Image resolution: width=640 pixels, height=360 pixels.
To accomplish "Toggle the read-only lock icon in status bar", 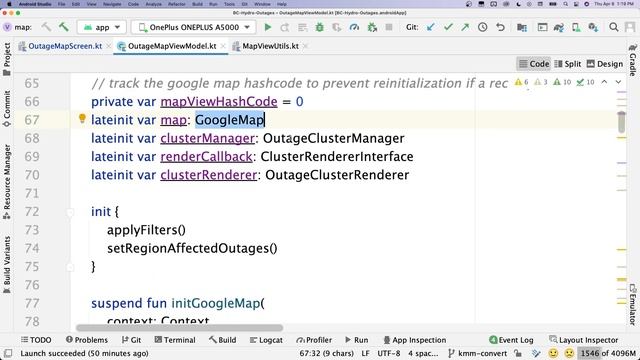I will click(518, 353).
